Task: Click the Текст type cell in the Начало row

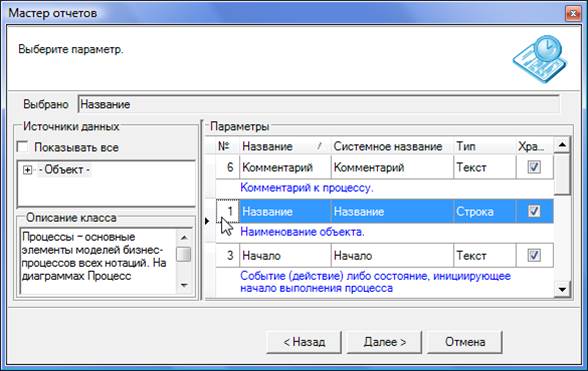Action: (x=484, y=256)
